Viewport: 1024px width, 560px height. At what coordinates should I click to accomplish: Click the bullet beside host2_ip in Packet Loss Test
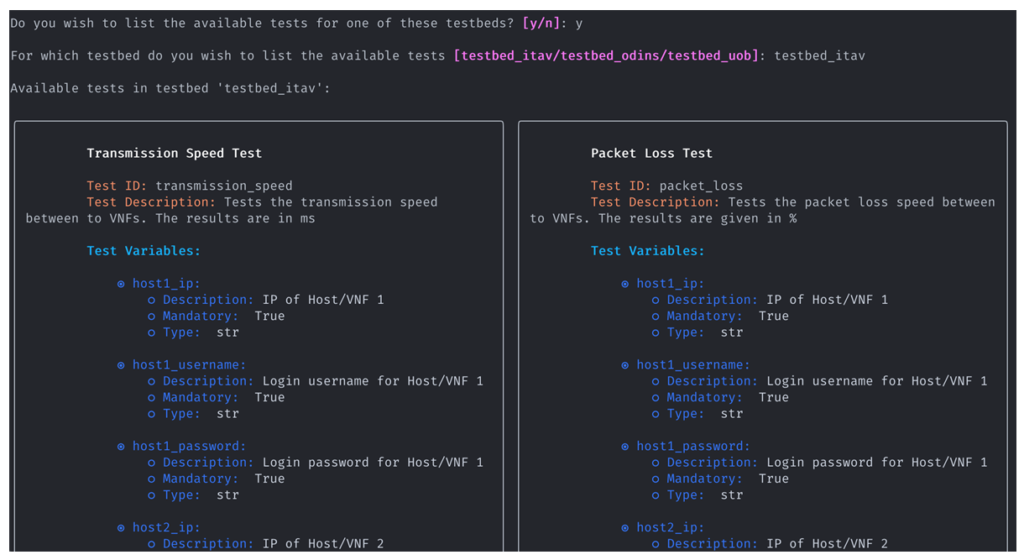[625, 528]
